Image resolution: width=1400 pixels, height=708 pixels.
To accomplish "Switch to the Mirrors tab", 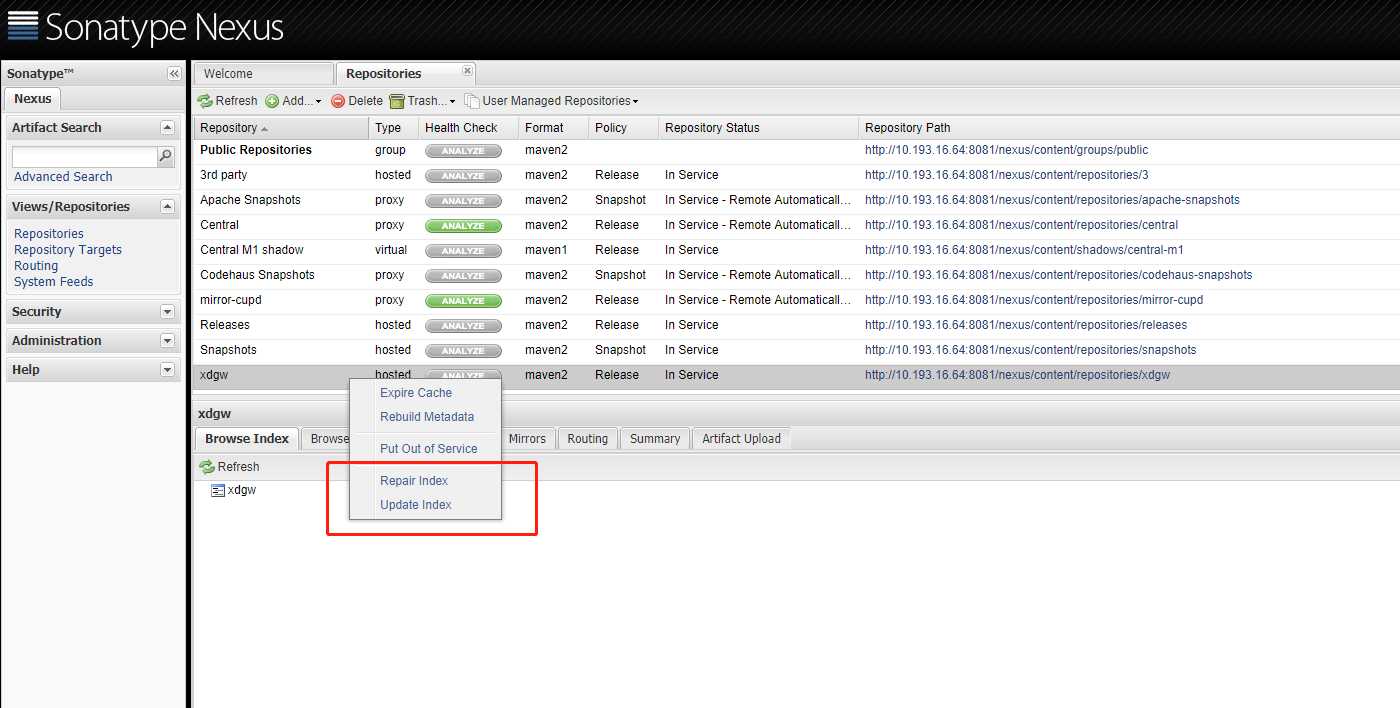I will point(527,439).
